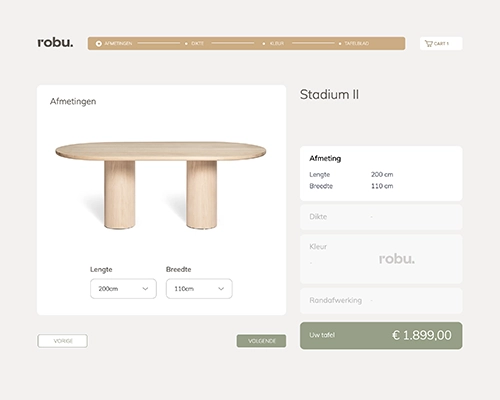Open the shopping cart icon

pyautogui.click(x=428, y=43)
